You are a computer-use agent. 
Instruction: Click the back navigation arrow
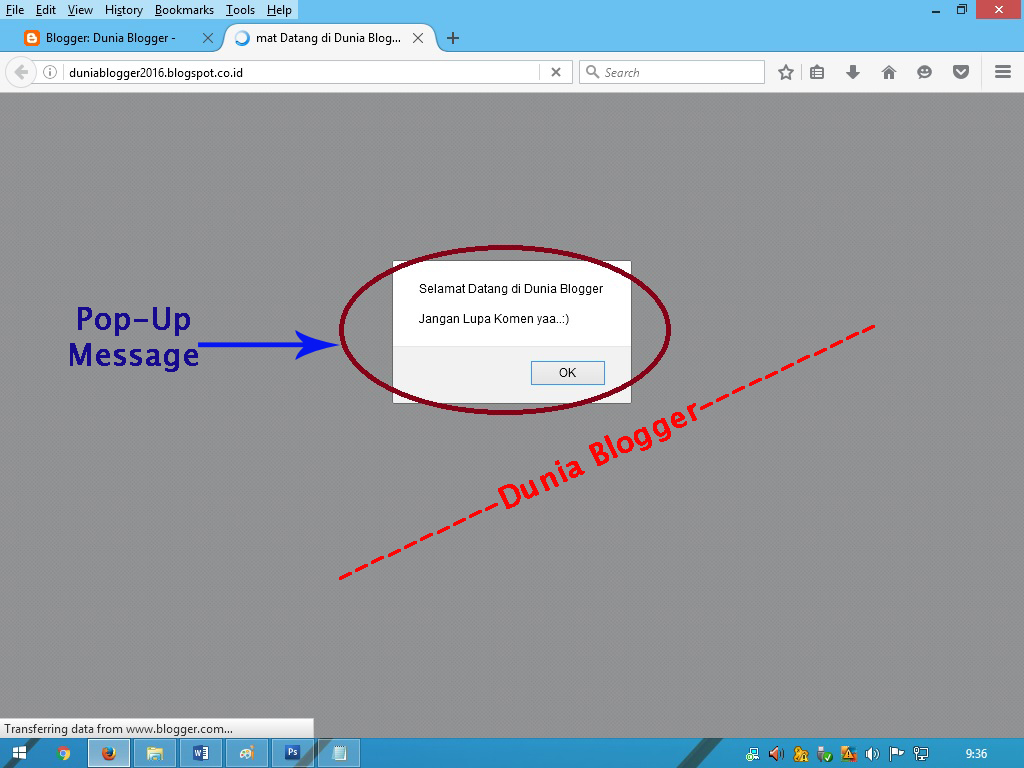[20, 72]
